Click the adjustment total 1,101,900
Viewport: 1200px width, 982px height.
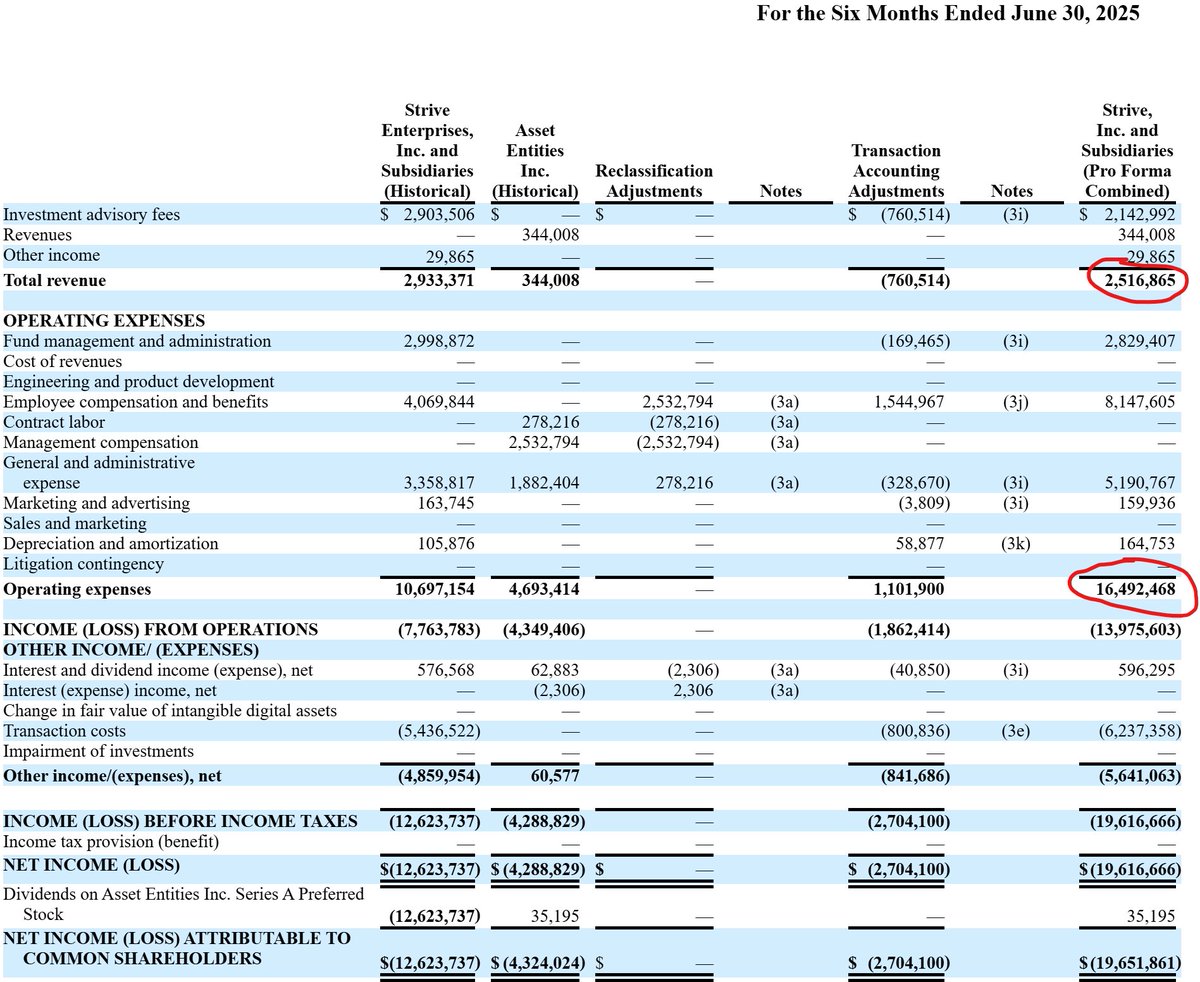click(x=908, y=589)
